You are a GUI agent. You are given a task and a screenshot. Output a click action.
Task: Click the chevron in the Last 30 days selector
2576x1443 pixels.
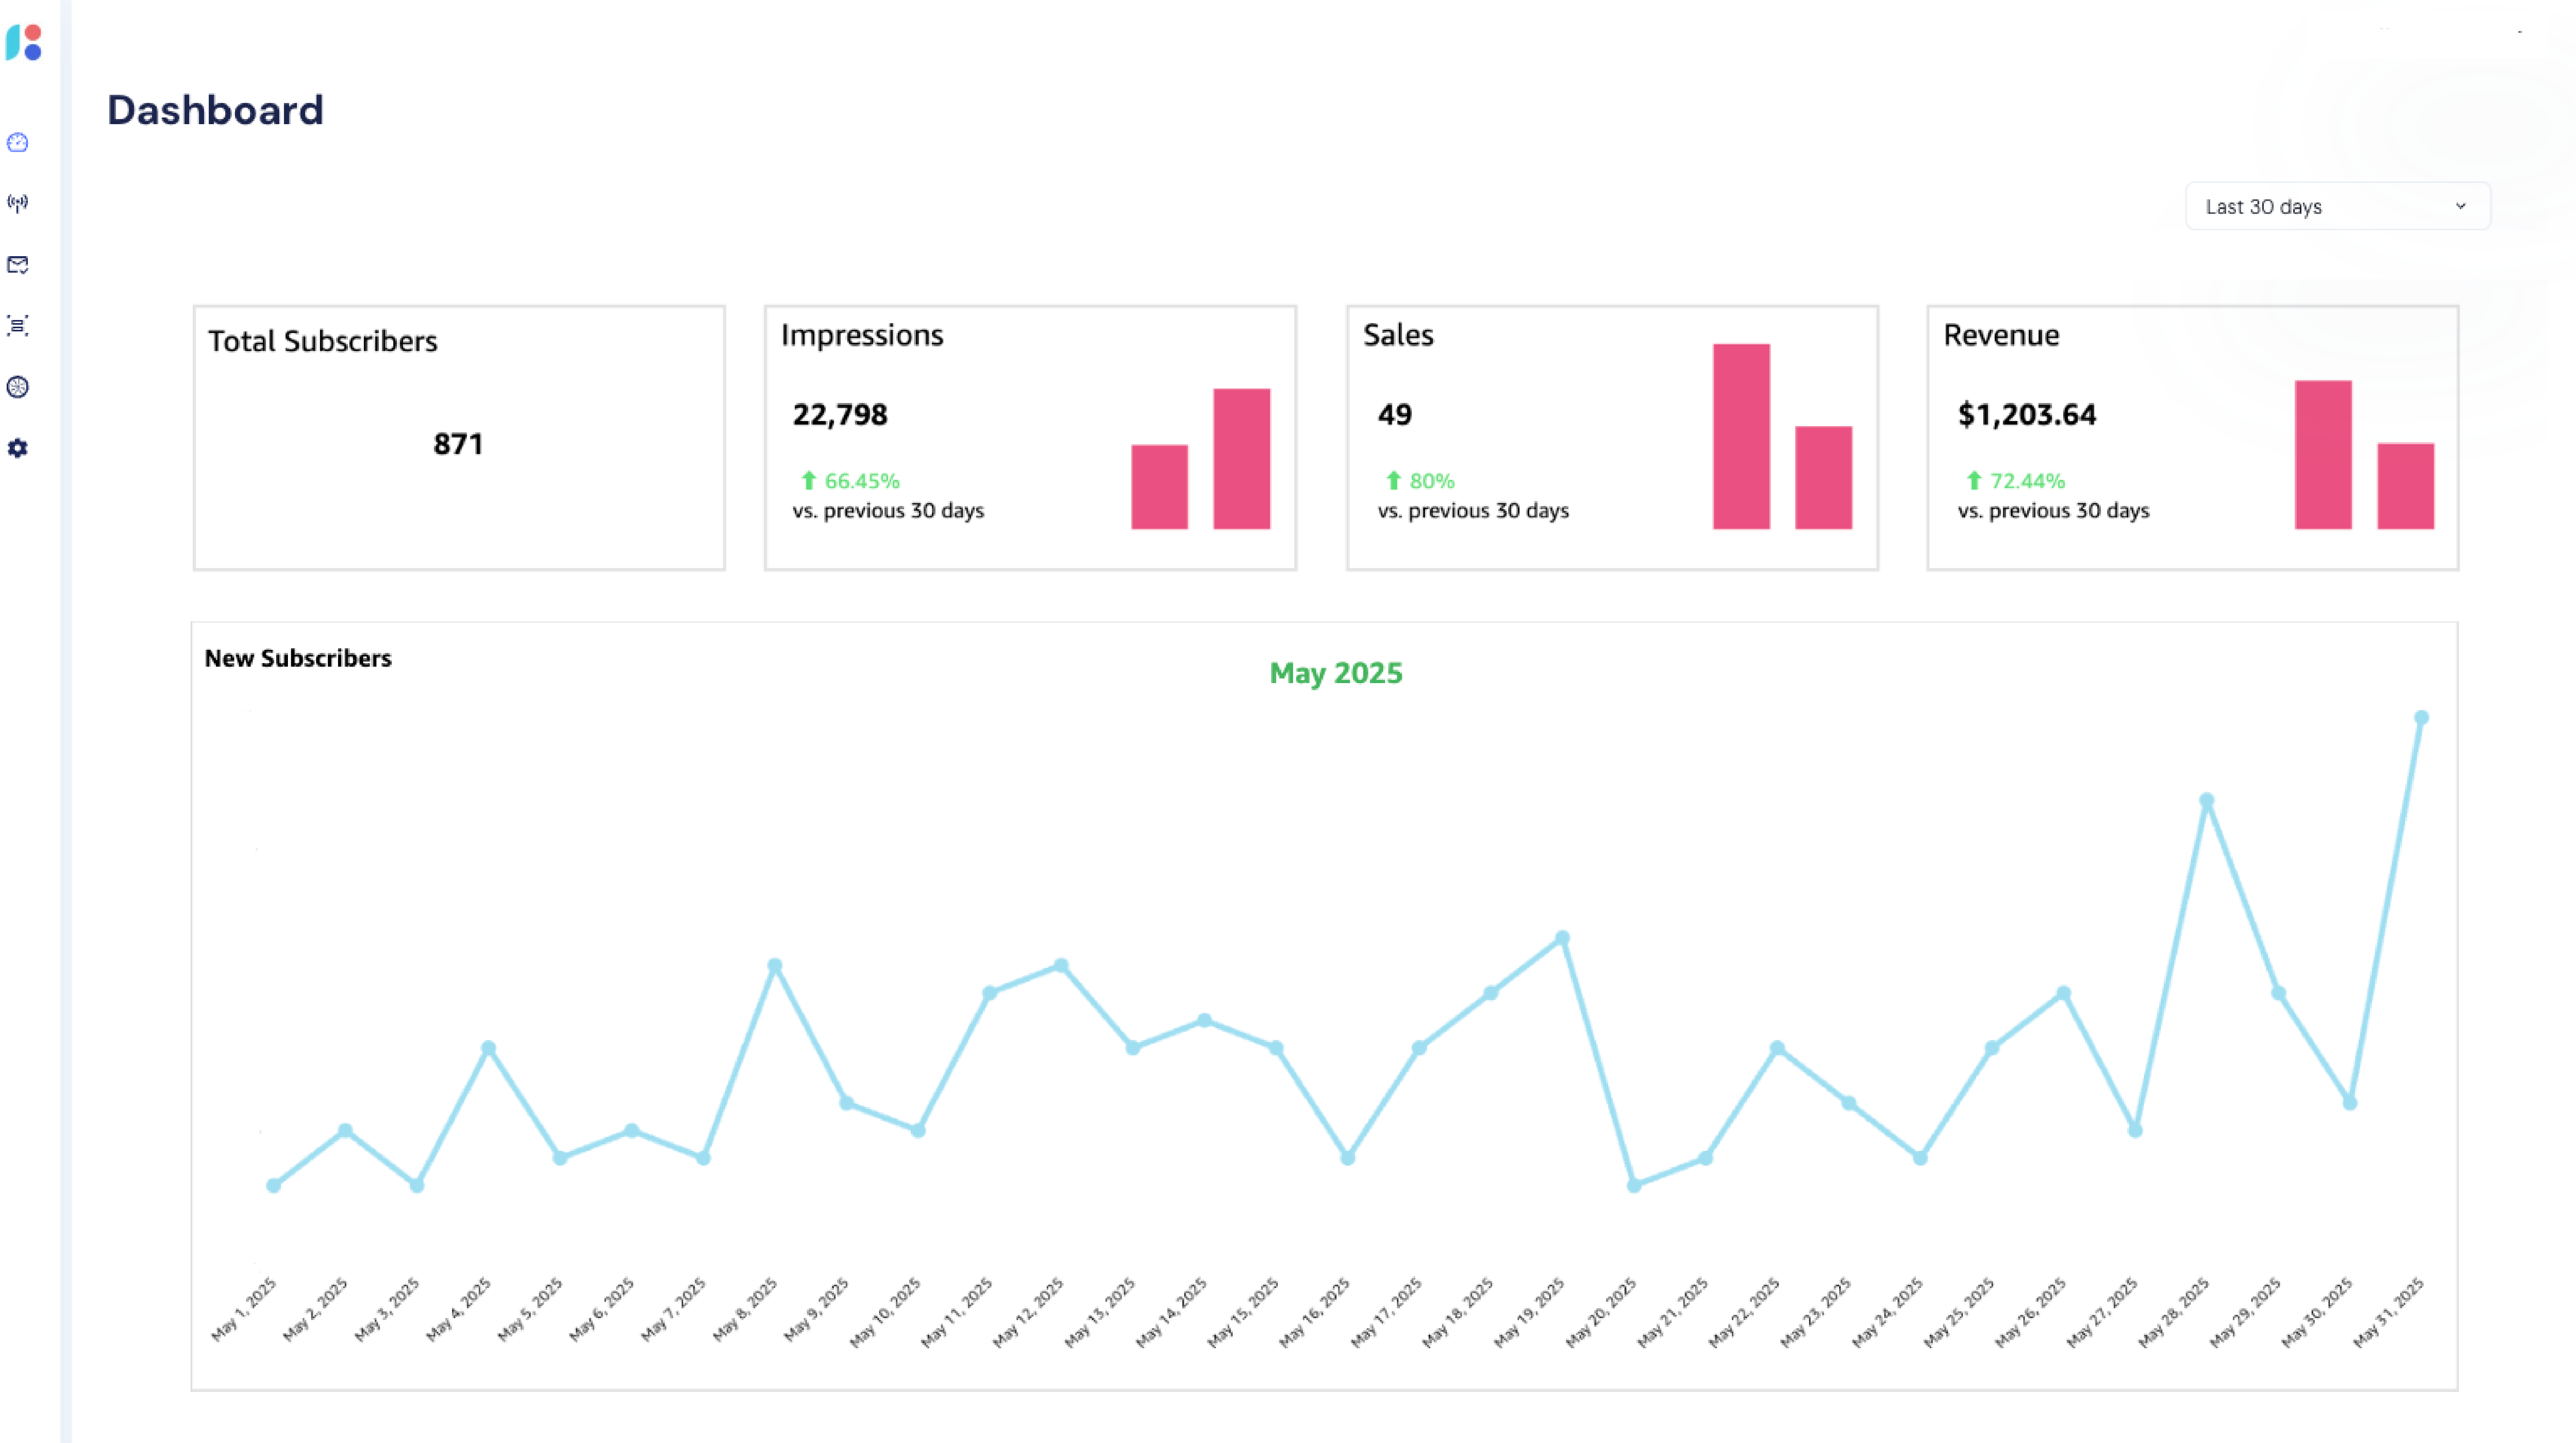click(x=2461, y=206)
